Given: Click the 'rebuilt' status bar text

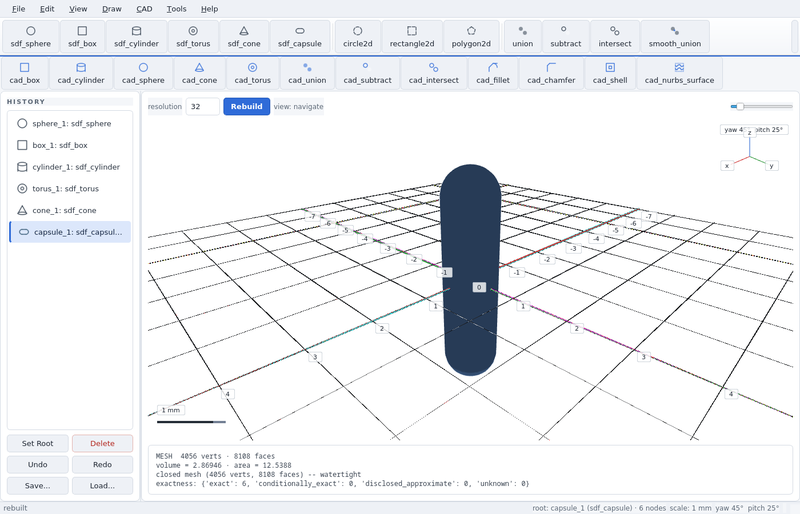Looking at the screenshot, I should point(15,508).
